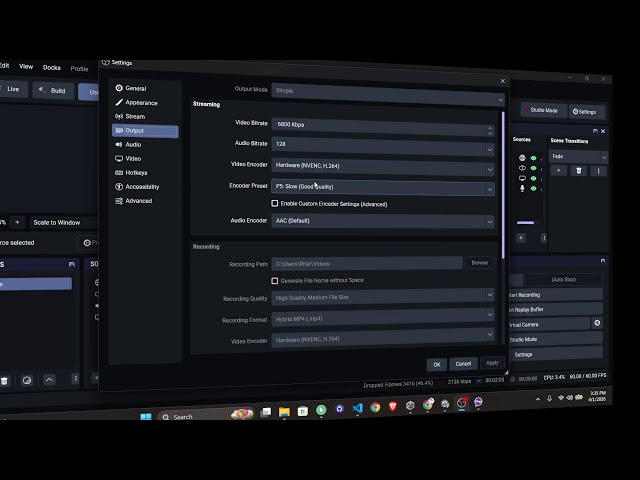This screenshot has height=480, width=640.
Task: Open the View menu in OBS
Action: pyautogui.click(x=26, y=67)
